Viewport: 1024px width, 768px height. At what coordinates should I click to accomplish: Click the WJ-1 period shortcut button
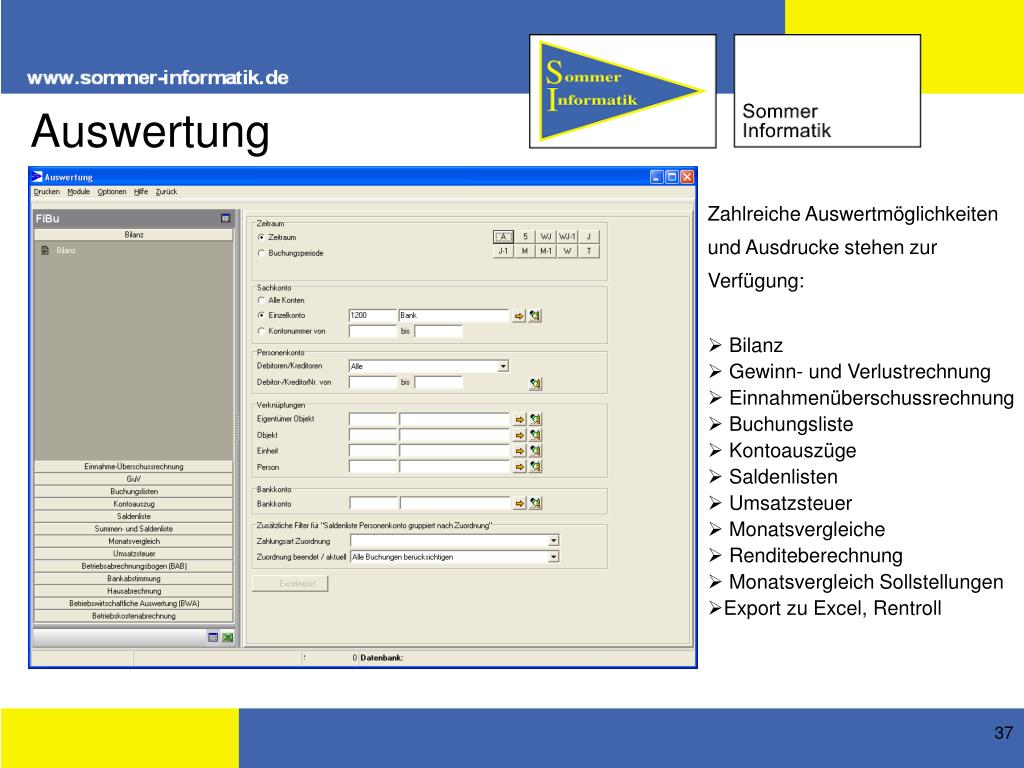pyautogui.click(x=567, y=237)
